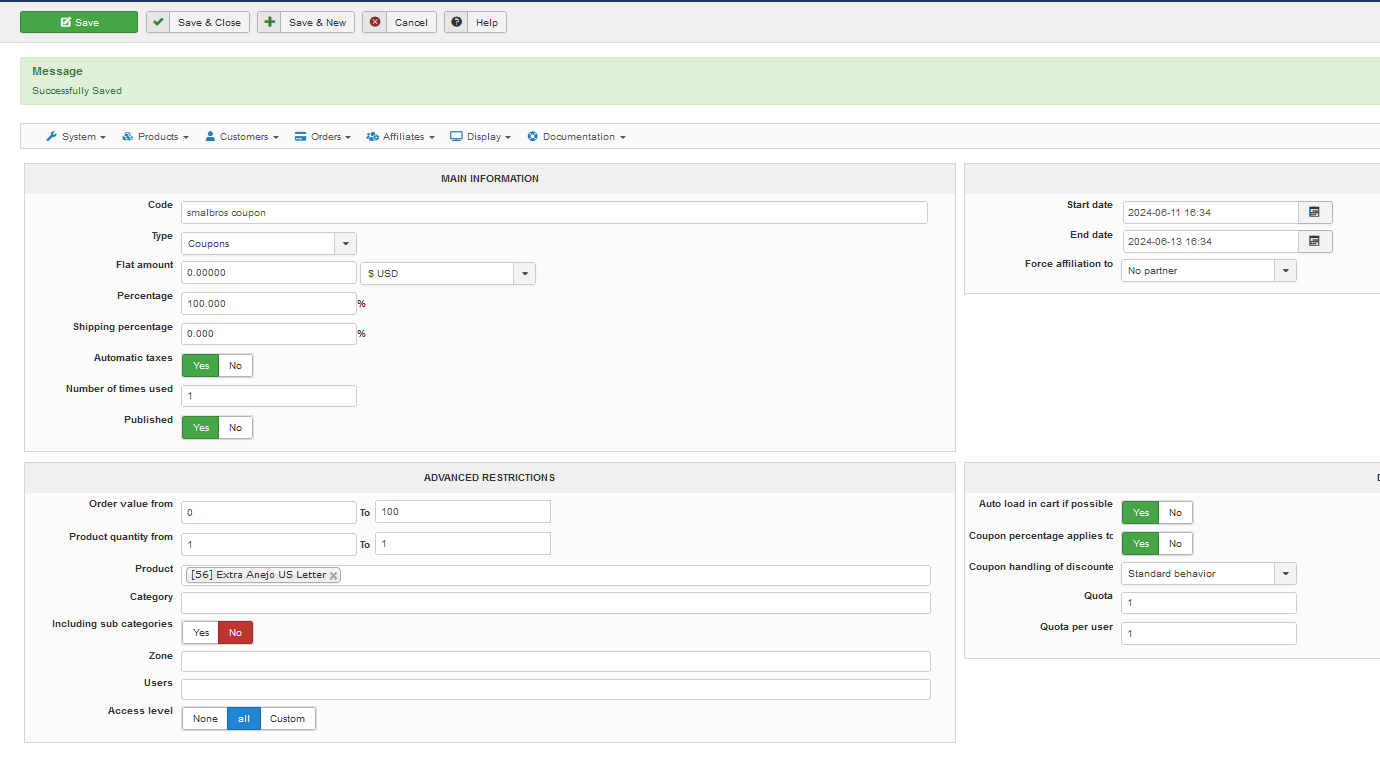
Task: Open the Display menu
Action: (481, 137)
